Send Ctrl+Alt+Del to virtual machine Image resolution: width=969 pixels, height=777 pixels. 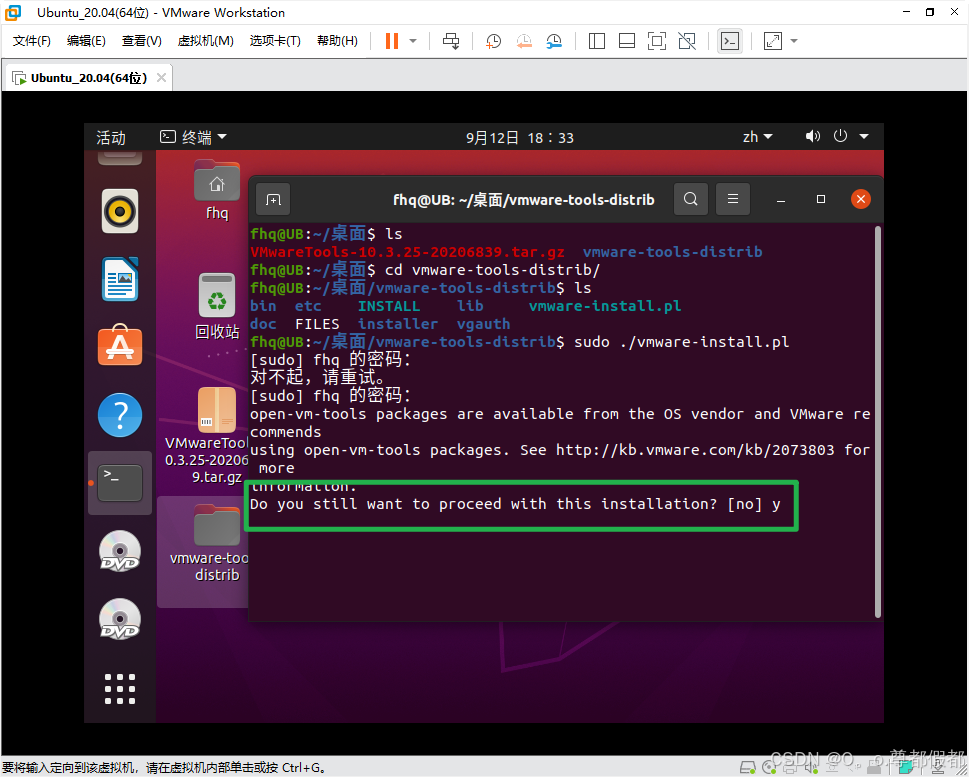pyautogui.click(x=451, y=41)
